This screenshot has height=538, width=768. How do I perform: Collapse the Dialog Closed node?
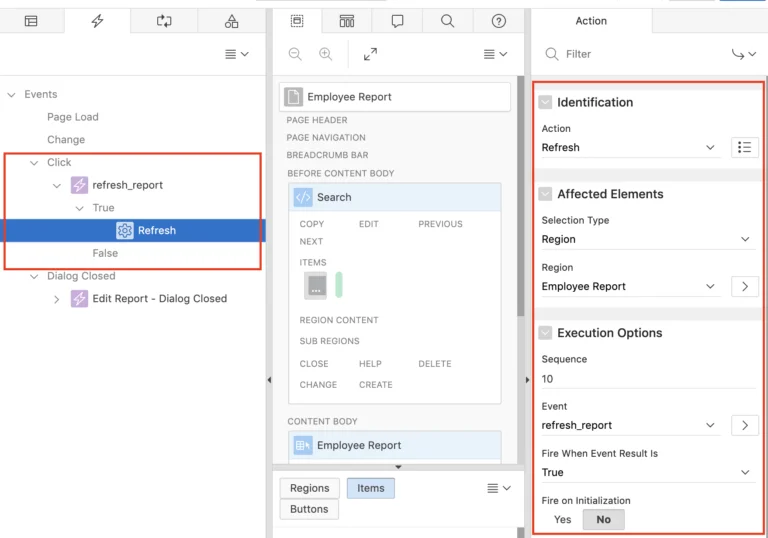point(34,276)
